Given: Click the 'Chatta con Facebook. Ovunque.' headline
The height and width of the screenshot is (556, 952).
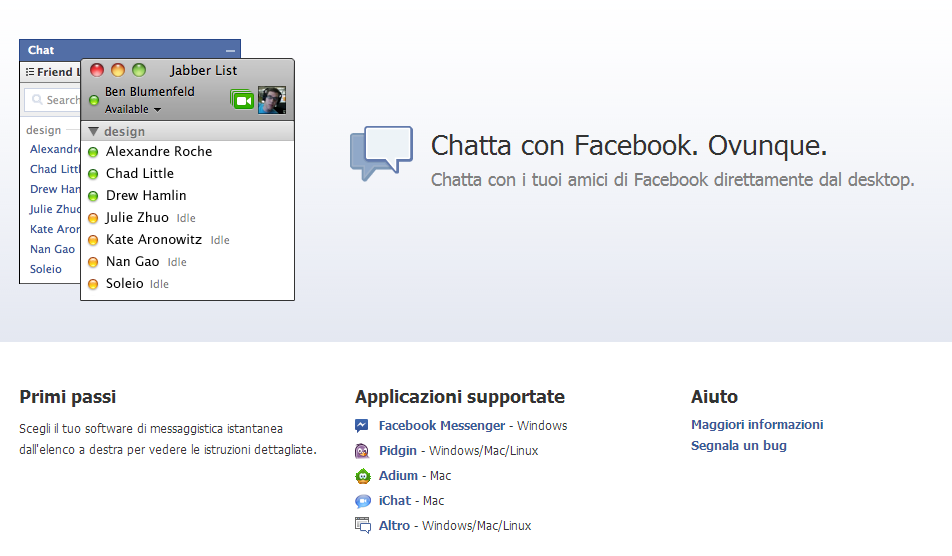Looking at the screenshot, I should [629, 146].
